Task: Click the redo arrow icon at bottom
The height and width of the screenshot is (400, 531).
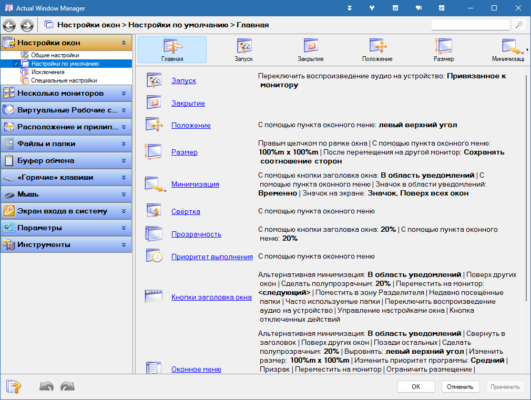Action: tap(67, 386)
